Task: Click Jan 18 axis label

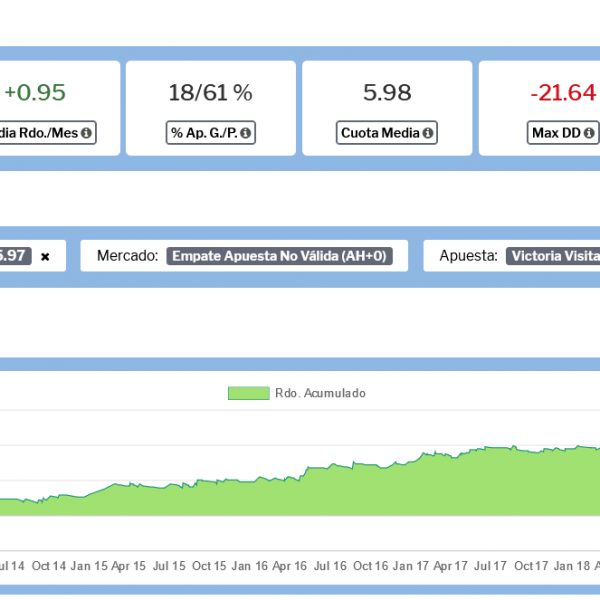Action: 572,566
